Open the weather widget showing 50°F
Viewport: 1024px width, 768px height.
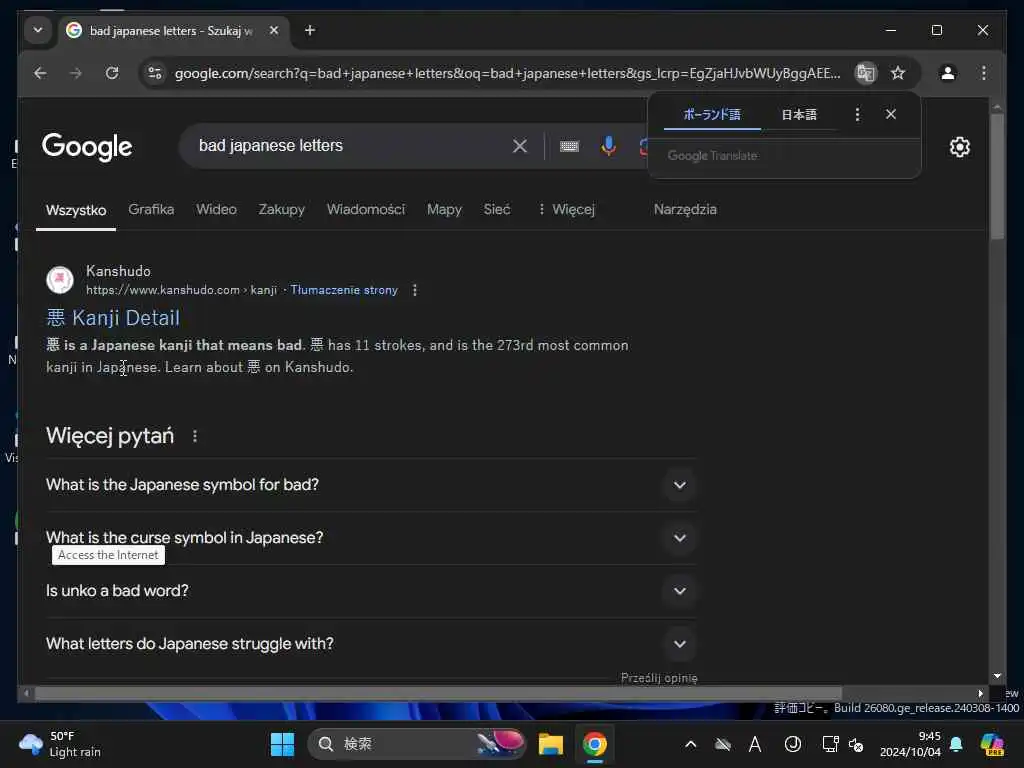pos(60,744)
